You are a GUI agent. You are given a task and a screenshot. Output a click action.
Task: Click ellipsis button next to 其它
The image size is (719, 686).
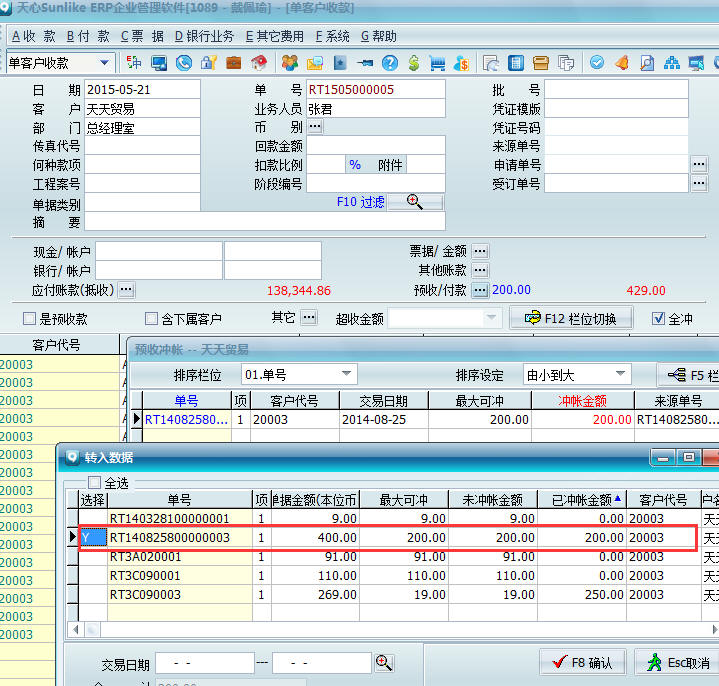click(x=309, y=317)
